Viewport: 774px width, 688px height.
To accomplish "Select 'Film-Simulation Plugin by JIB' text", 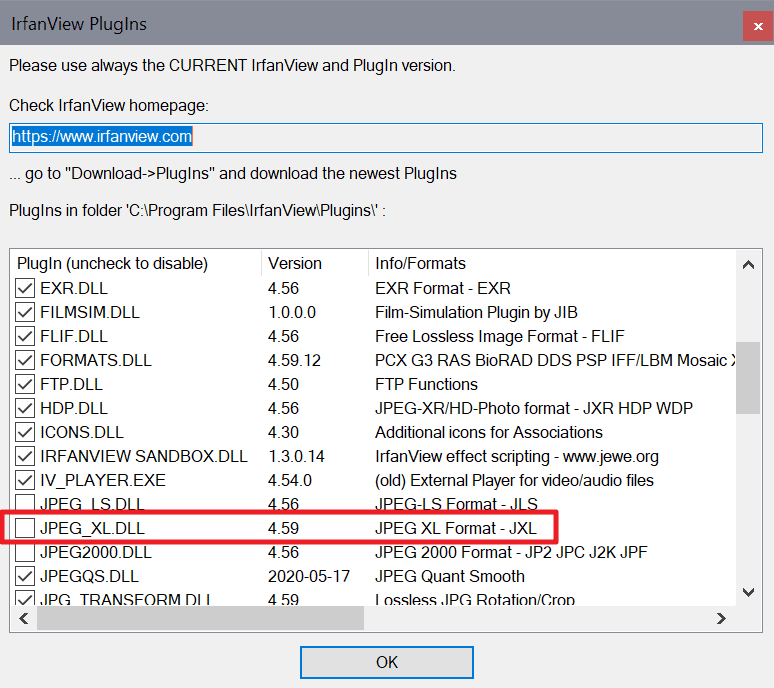I will pyautogui.click(x=476, y=312).
